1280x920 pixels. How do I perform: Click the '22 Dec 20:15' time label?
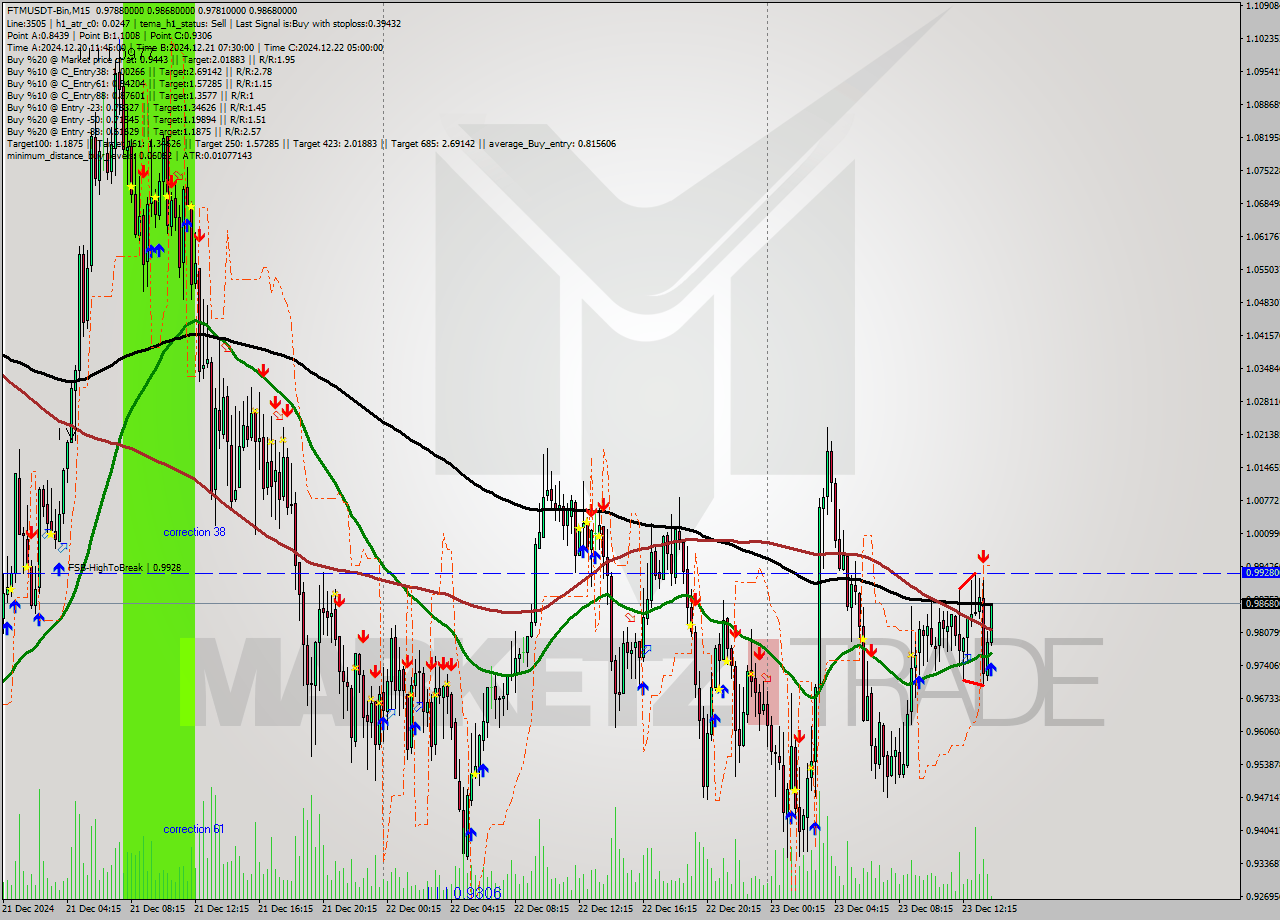[x=733, y=909]
